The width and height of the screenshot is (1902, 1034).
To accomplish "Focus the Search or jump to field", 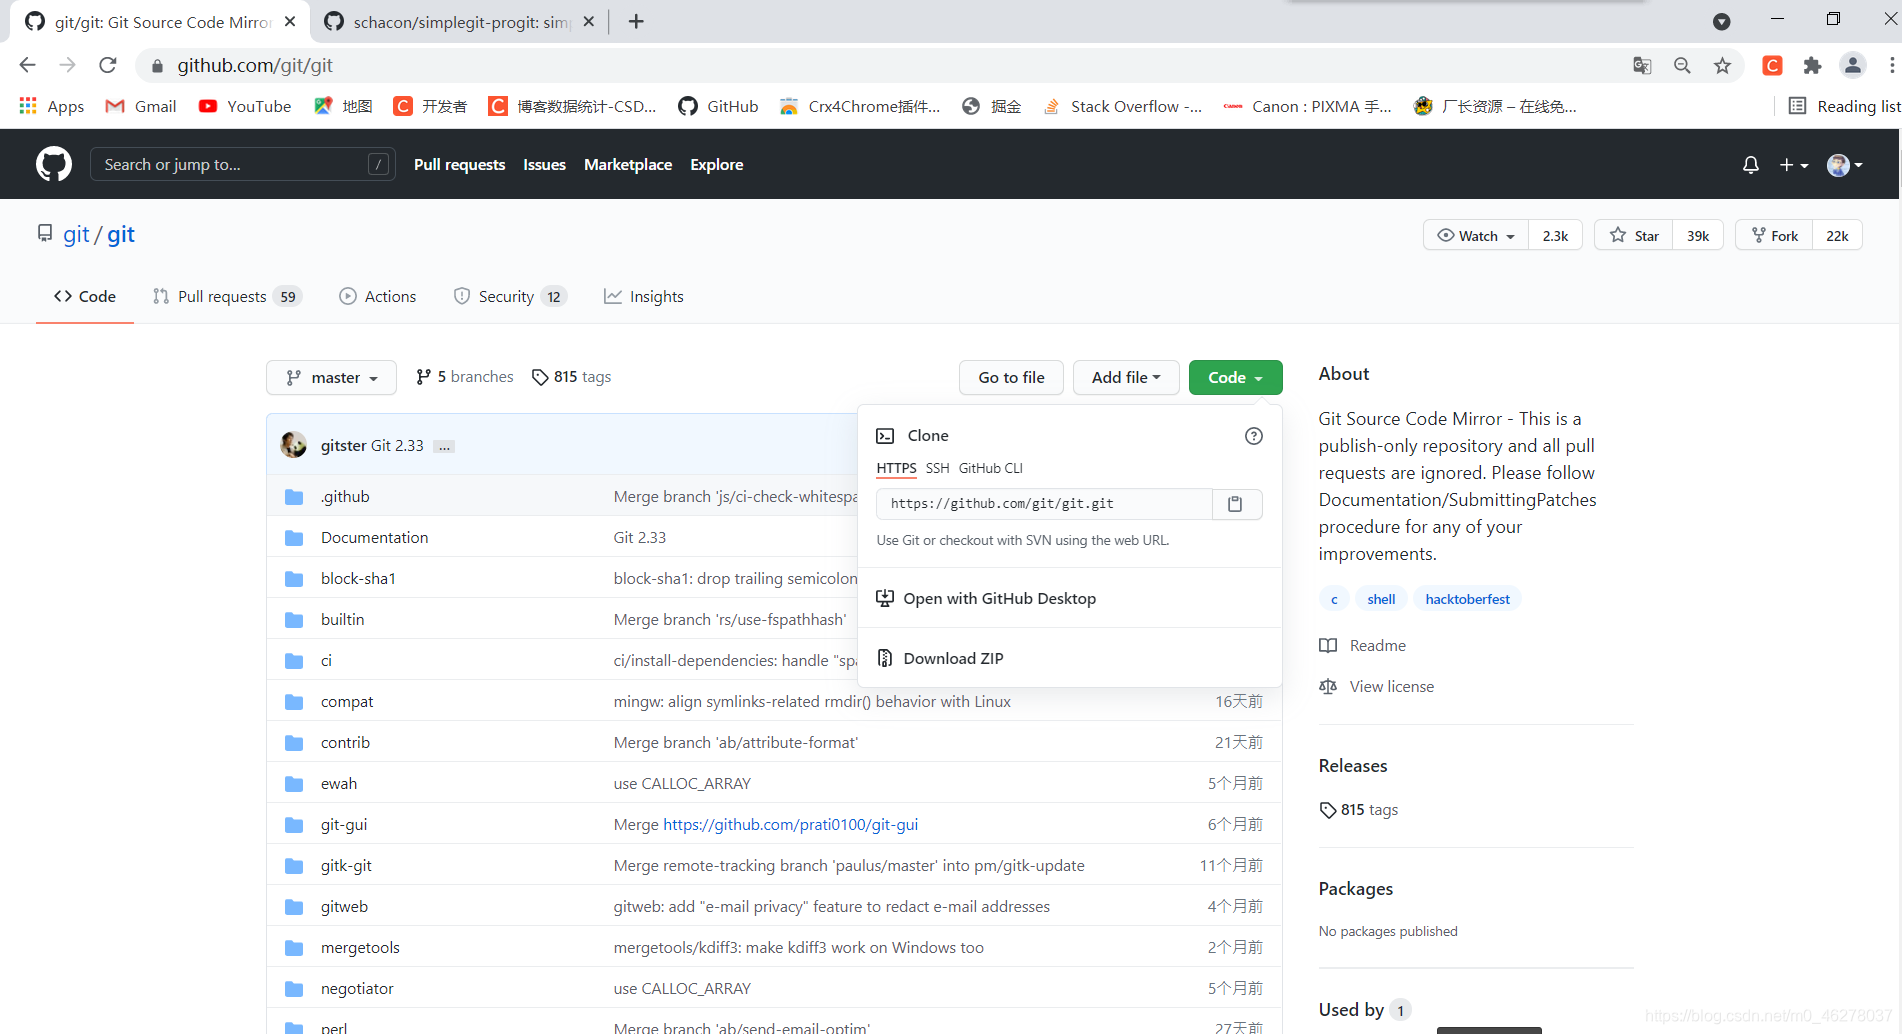I will point(243,165).
